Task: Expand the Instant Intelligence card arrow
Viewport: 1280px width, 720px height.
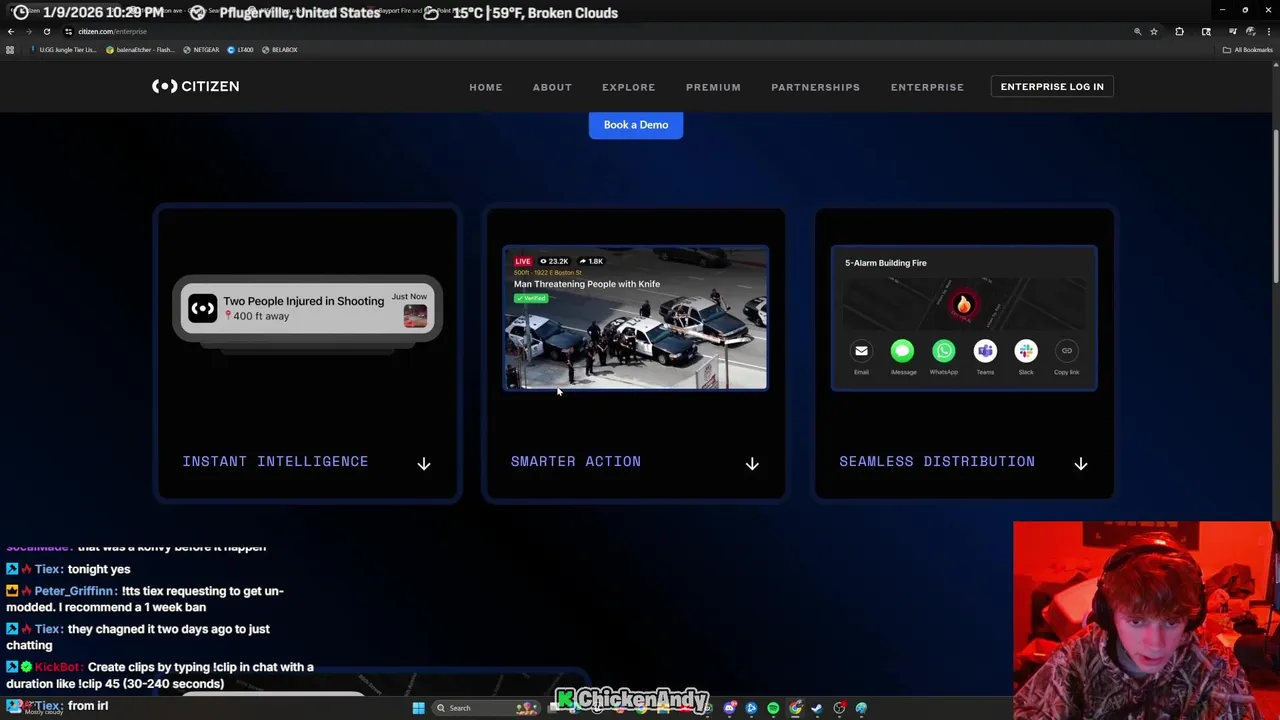Action: (424, 463)
